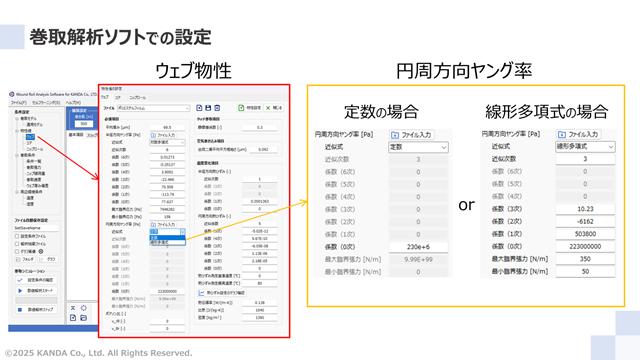Click the 最大臨界張力 field showing 350
The width and height of the screenshot is (640, 360).
[585, 259]
